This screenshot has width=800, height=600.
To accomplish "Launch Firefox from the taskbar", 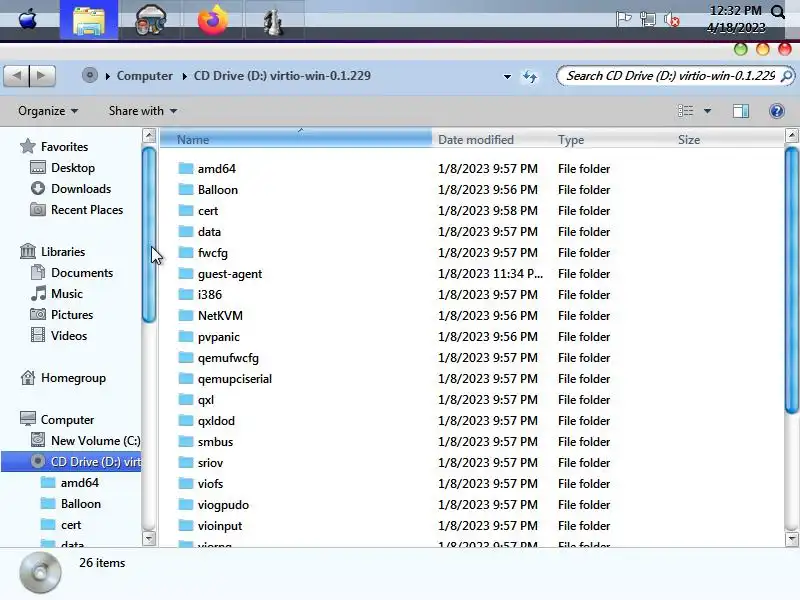I will click(213, 19).
